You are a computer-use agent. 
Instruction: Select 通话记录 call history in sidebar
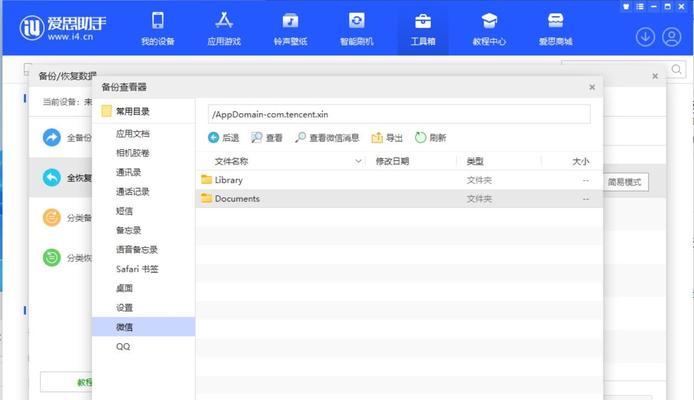coord(133,192)
